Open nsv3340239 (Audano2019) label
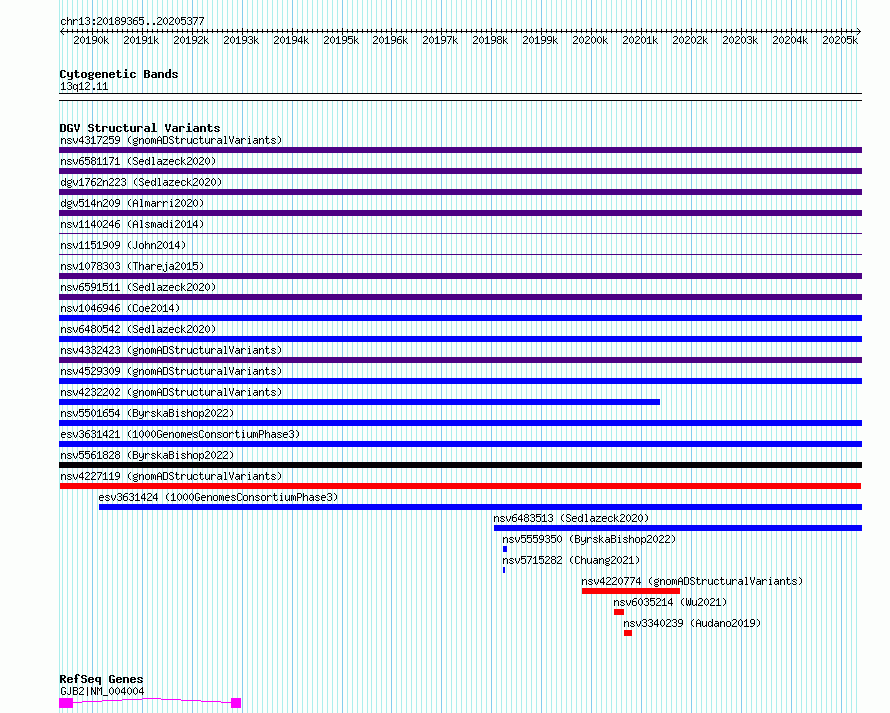 692,623
